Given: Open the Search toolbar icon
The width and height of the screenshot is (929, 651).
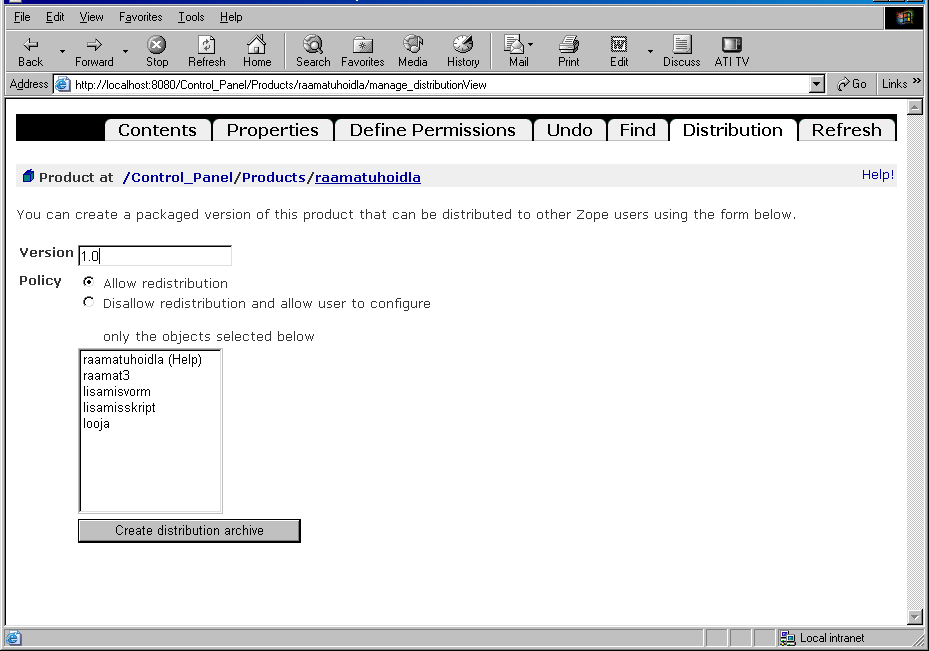Looking at the screenshot, I should (x=313, y=52).
